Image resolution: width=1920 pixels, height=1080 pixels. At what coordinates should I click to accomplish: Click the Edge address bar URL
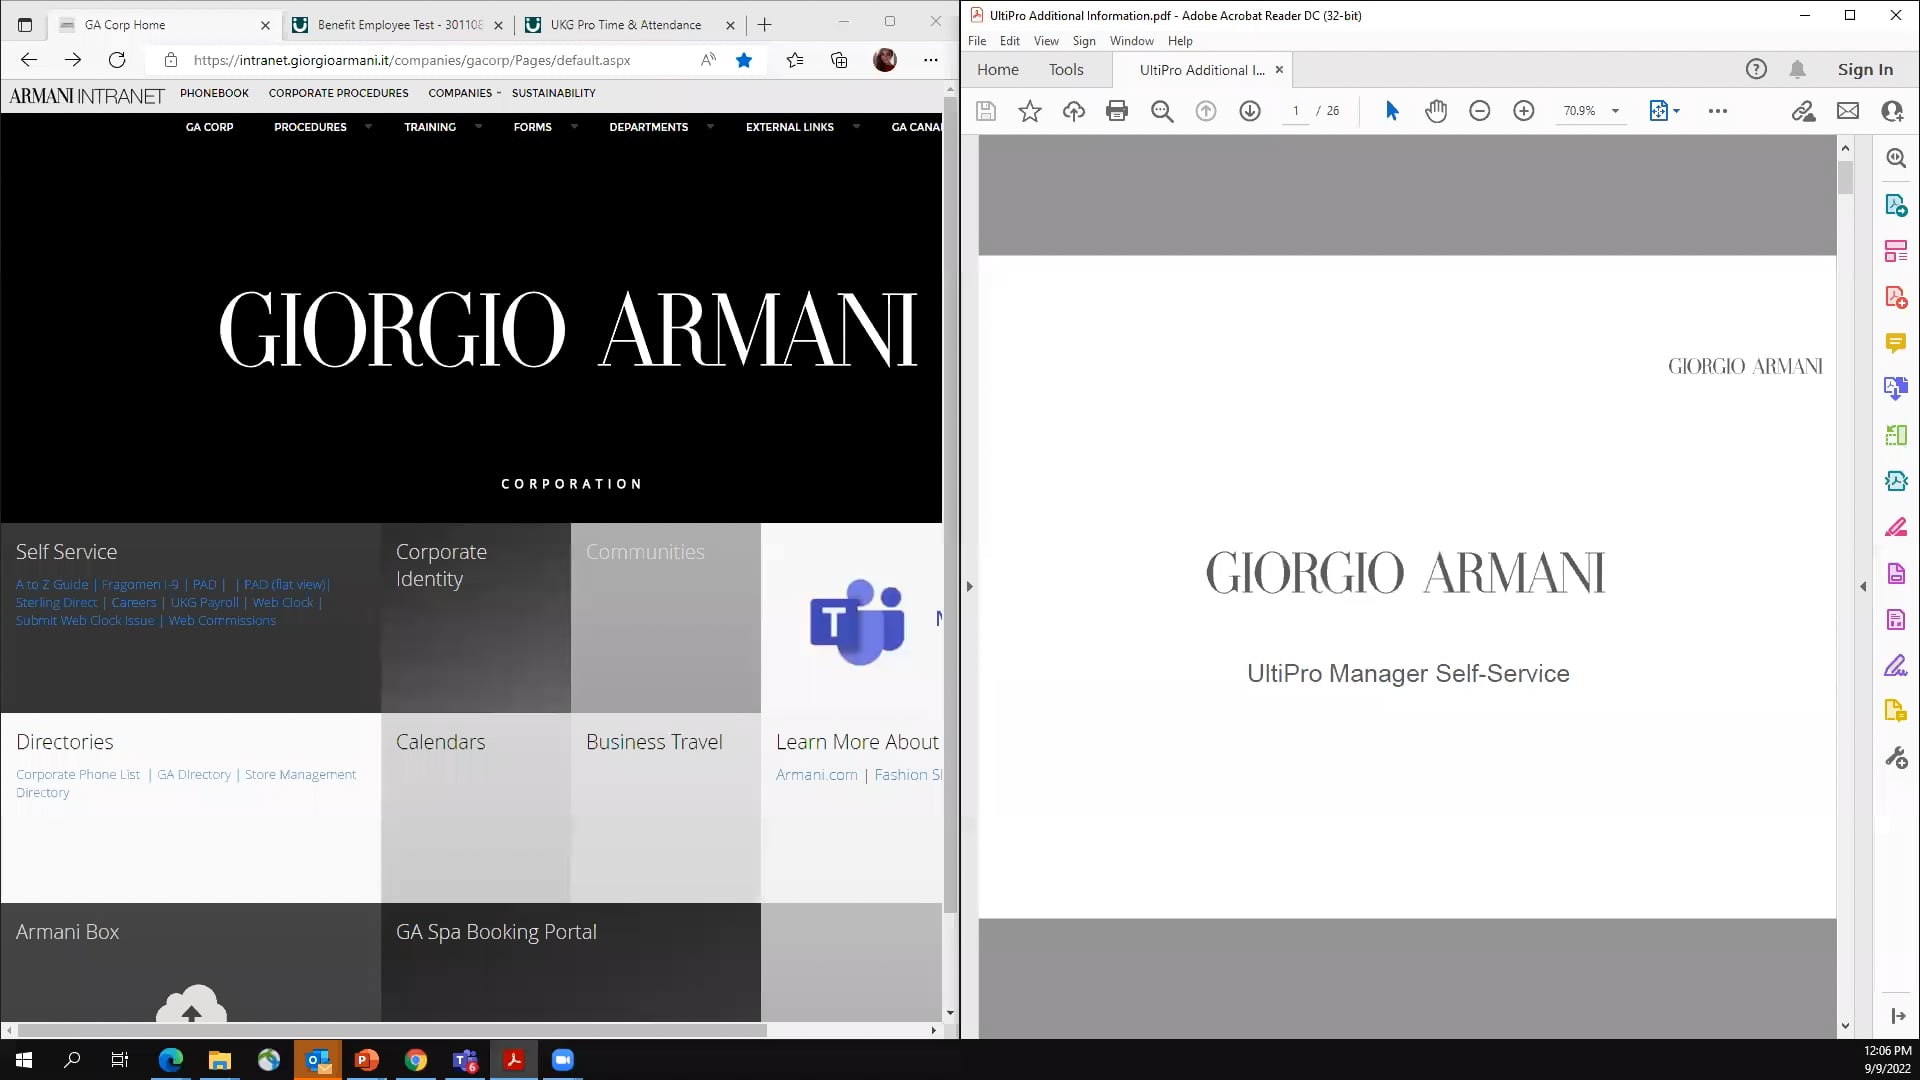click(x=412, y=60)
